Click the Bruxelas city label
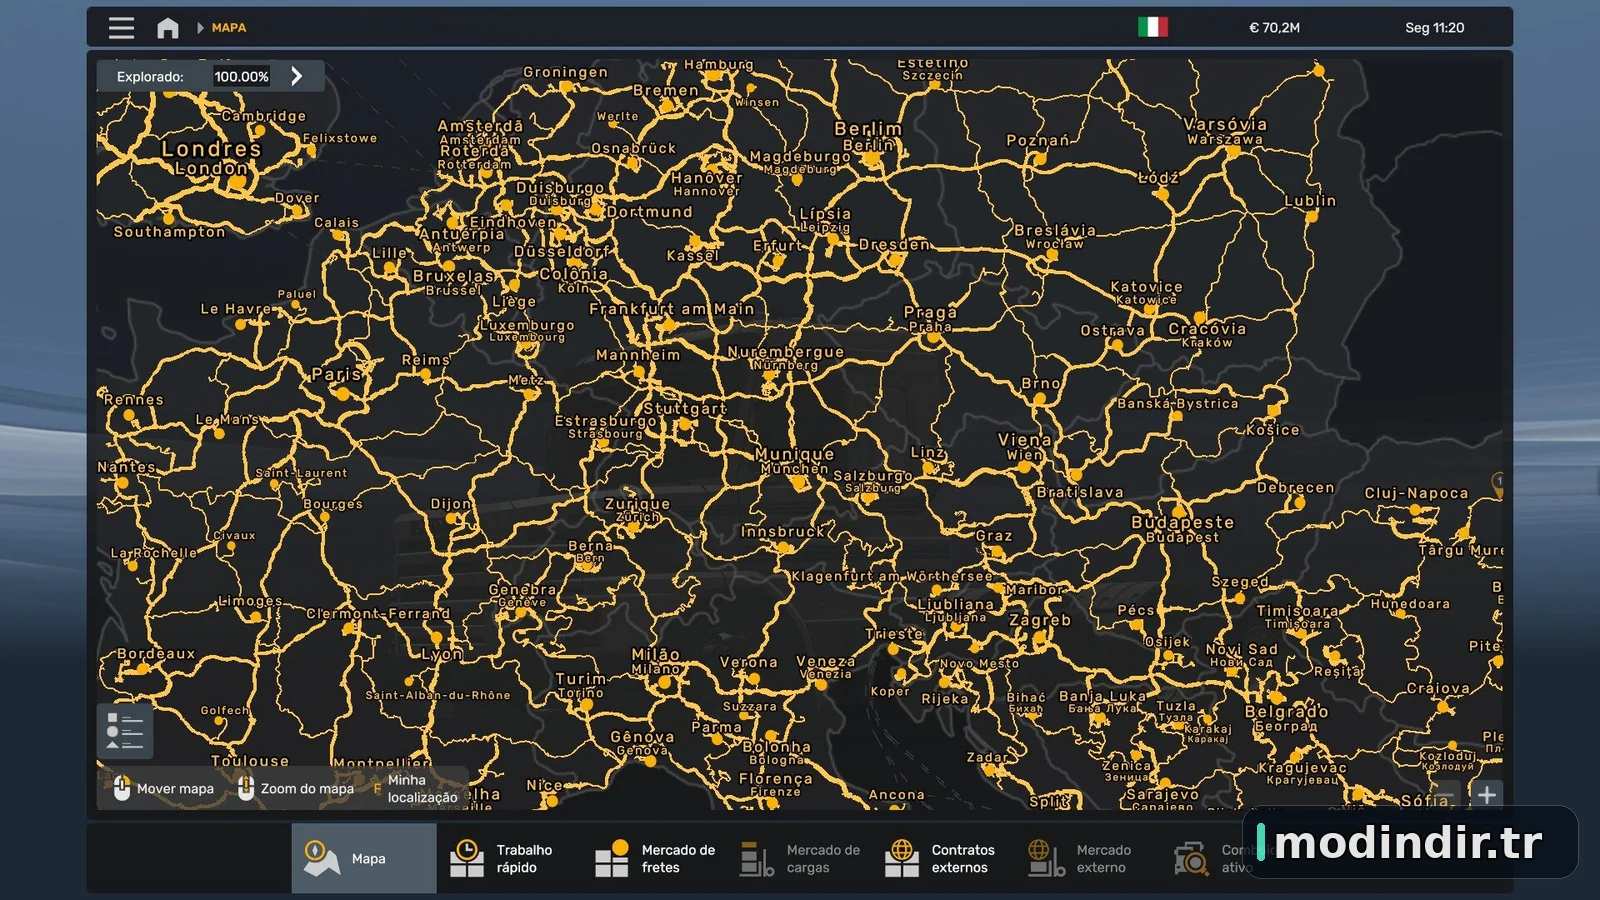 (x=453, y=276)
